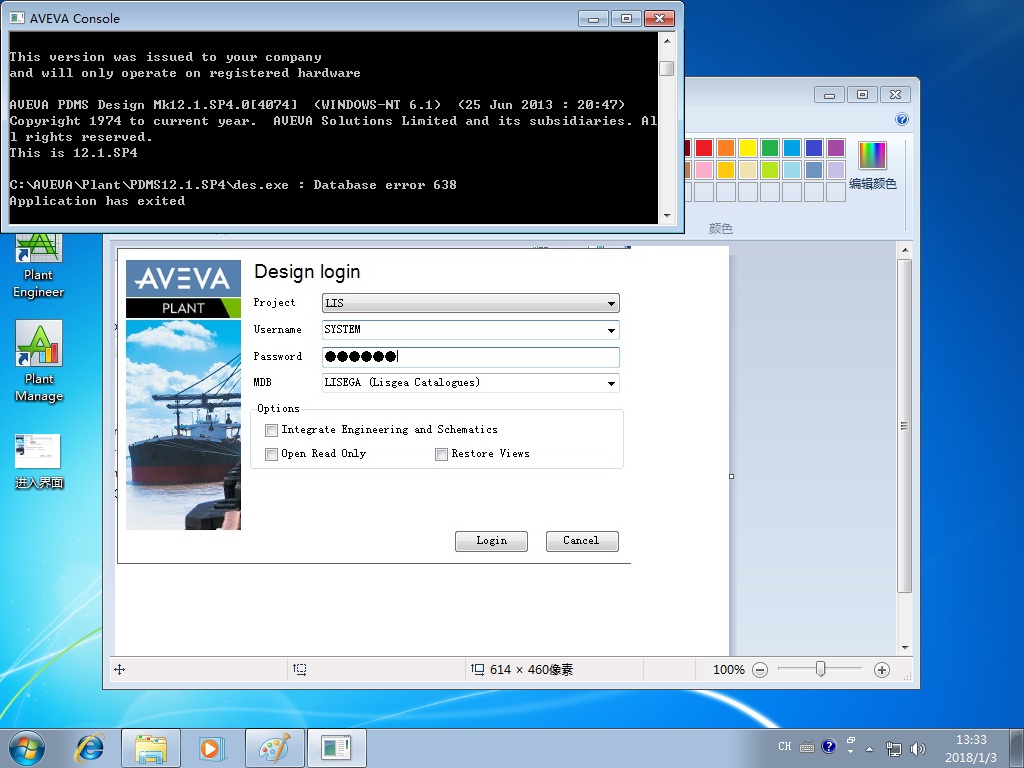The width and height of the screenshot is (1024, 768).
Task: Minimize the AVEVA Console window
Action: (x=593, y=18)
